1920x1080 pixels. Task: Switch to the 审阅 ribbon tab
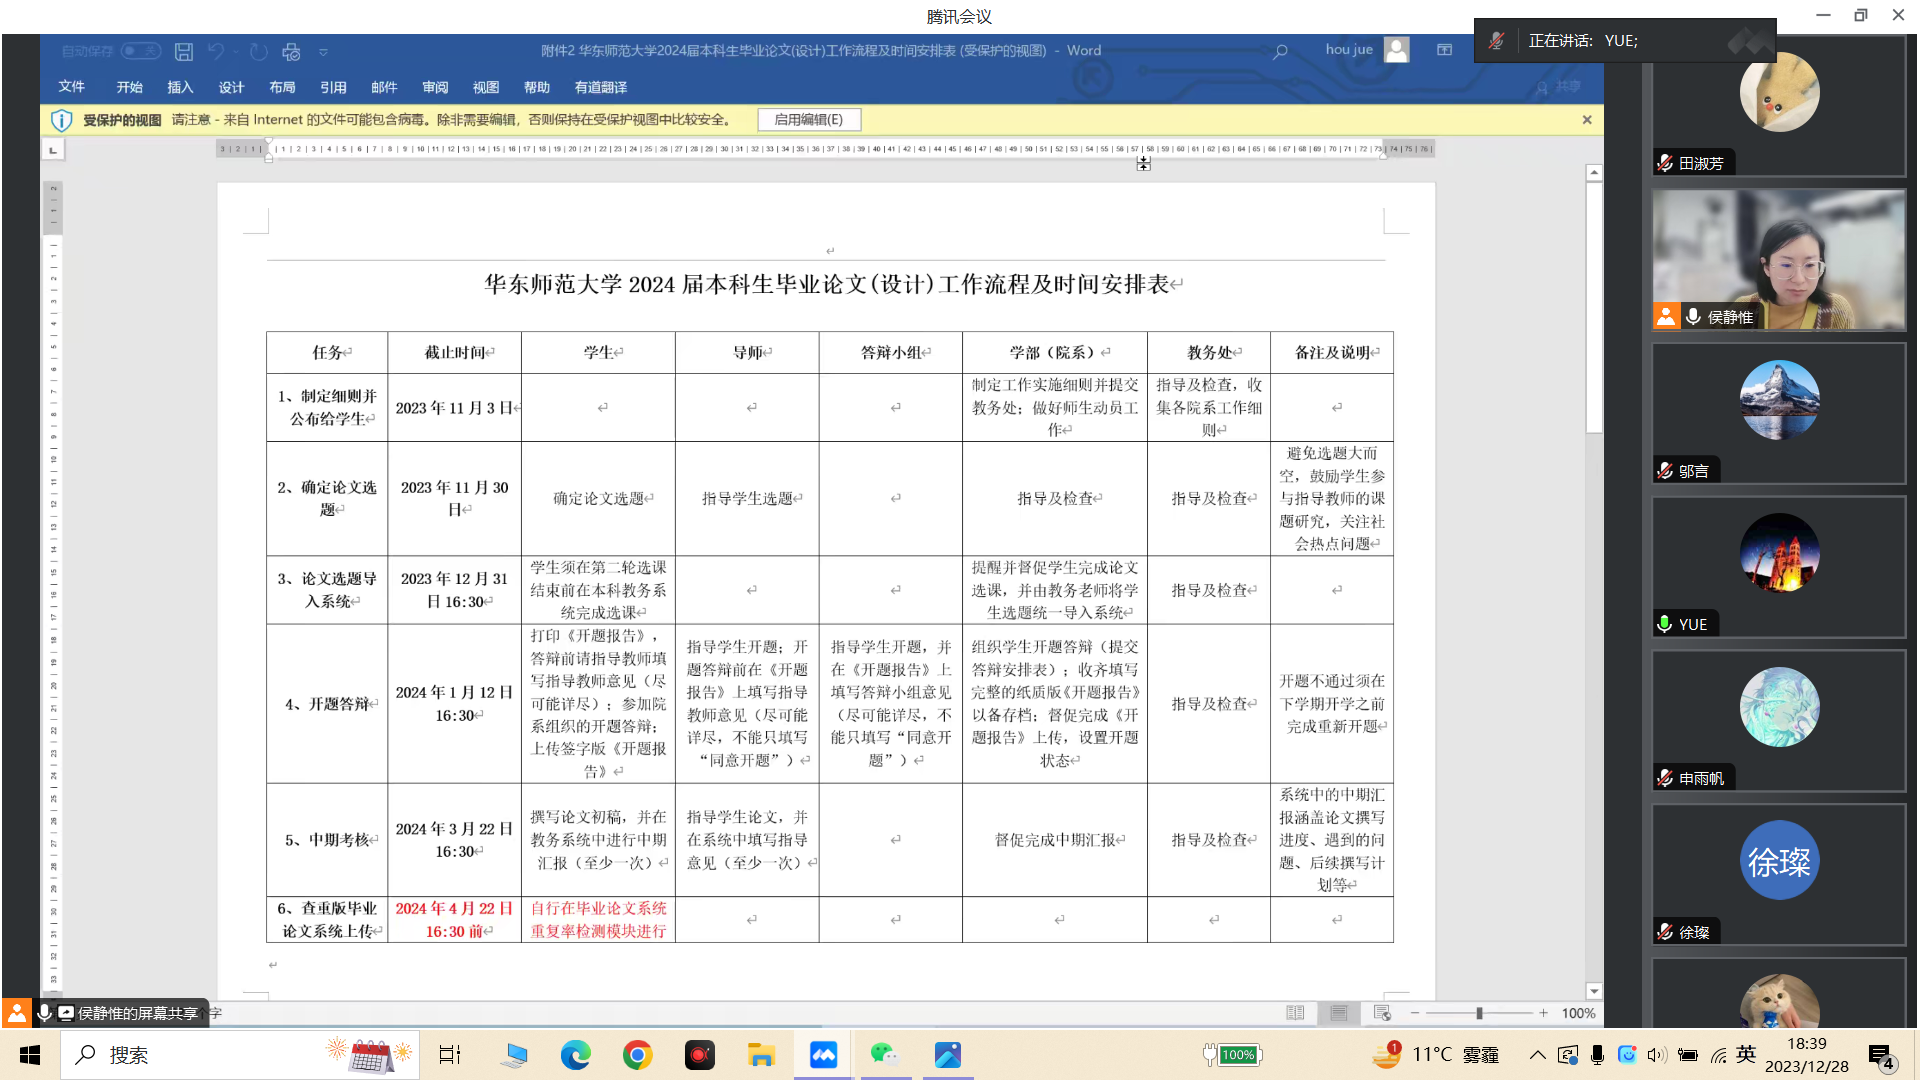pyautogui.click(x=434, y=87)
